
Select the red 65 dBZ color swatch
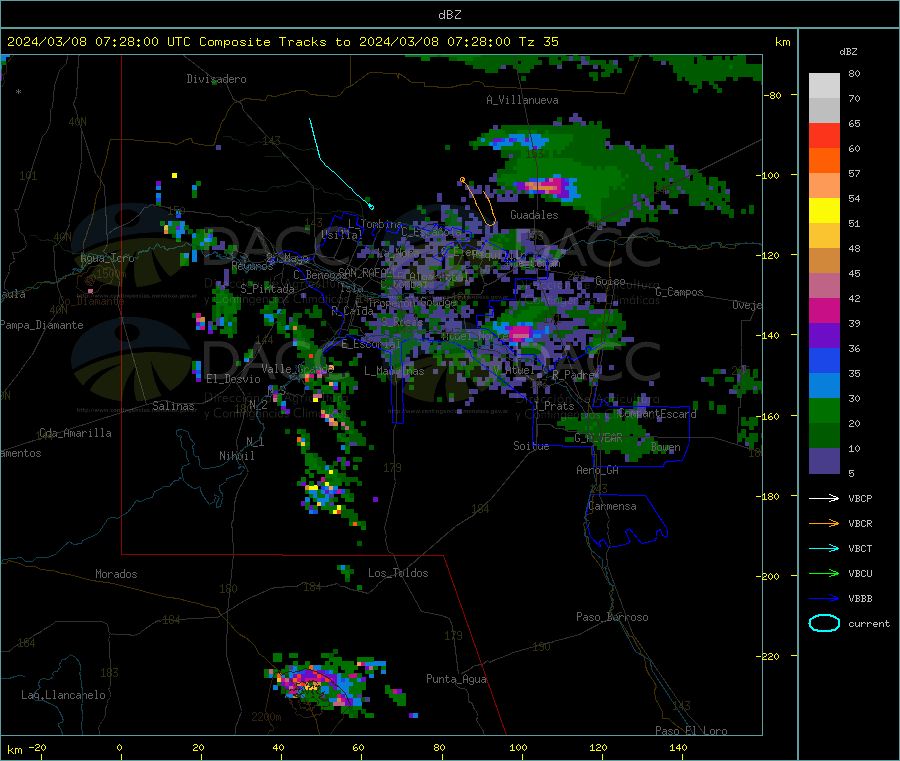point(824,135)
